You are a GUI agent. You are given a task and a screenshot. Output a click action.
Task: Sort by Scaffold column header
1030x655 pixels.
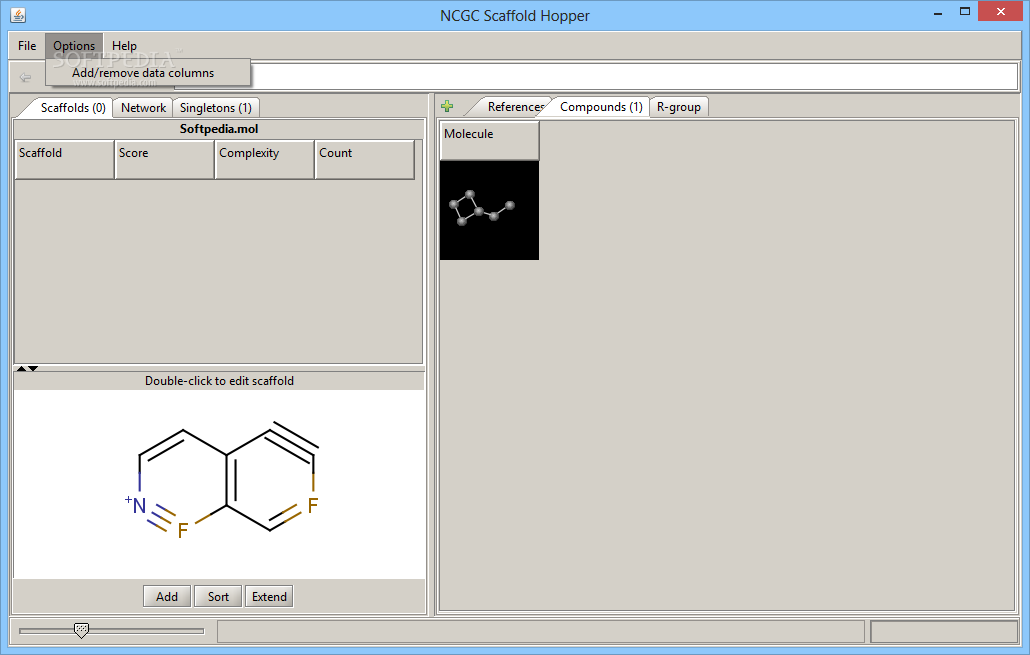click(64, 159)
